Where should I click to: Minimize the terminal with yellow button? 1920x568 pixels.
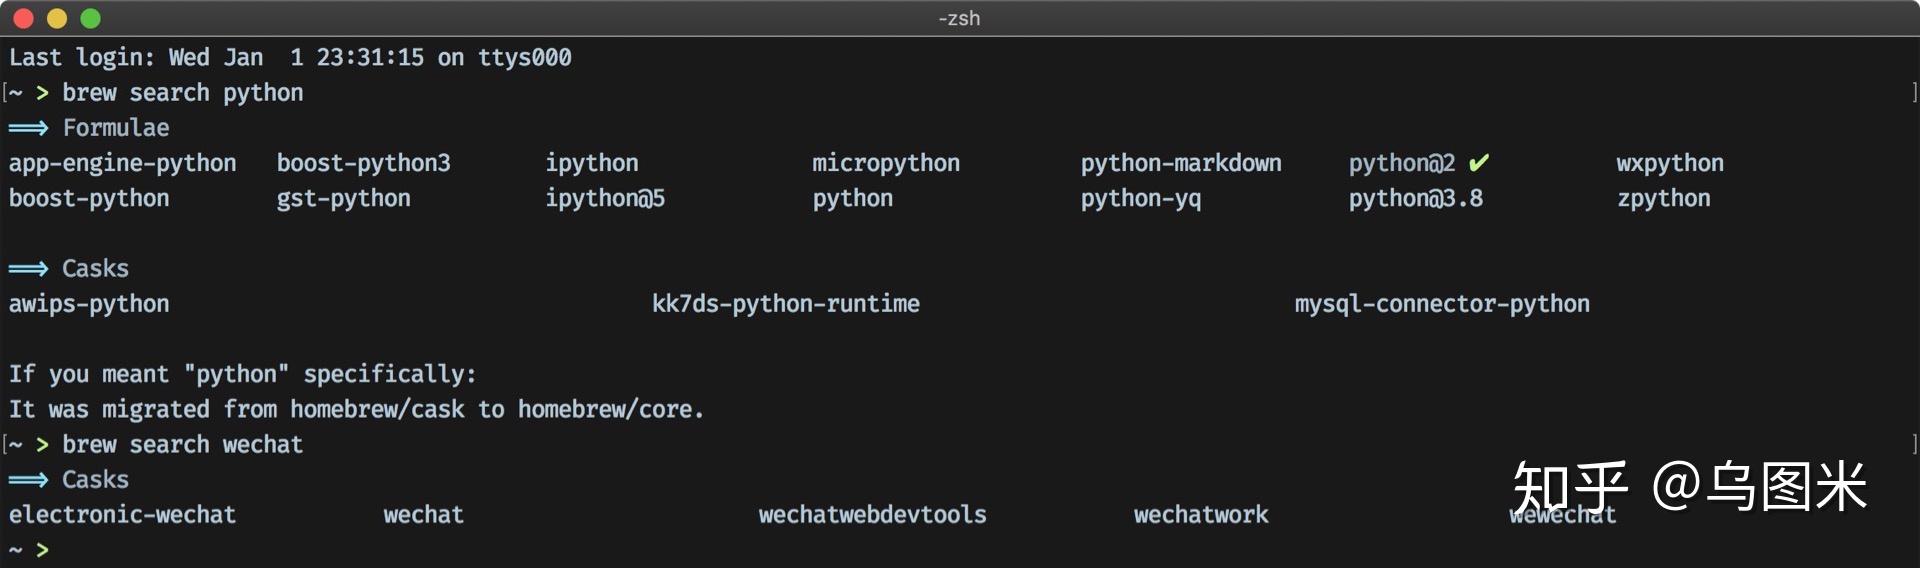coord(57,18)
